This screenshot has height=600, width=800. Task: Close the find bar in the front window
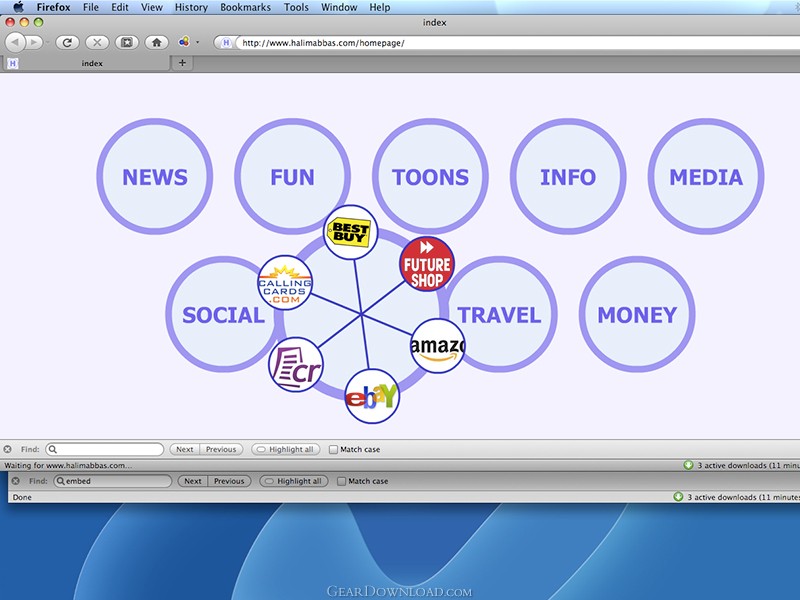[7, 449]
